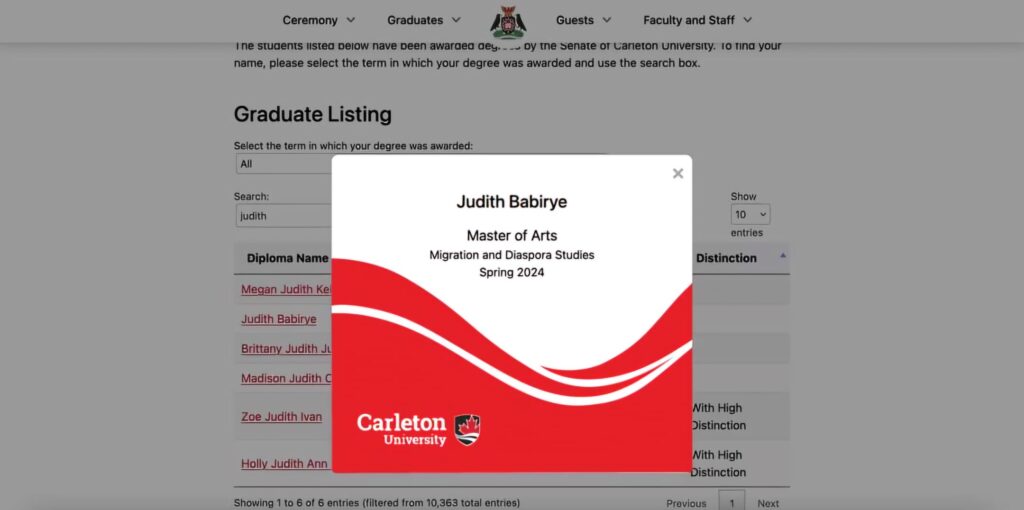Click the search box containing judith
This screenshot has height=510, width=1024.
click(x=284, y=215)
